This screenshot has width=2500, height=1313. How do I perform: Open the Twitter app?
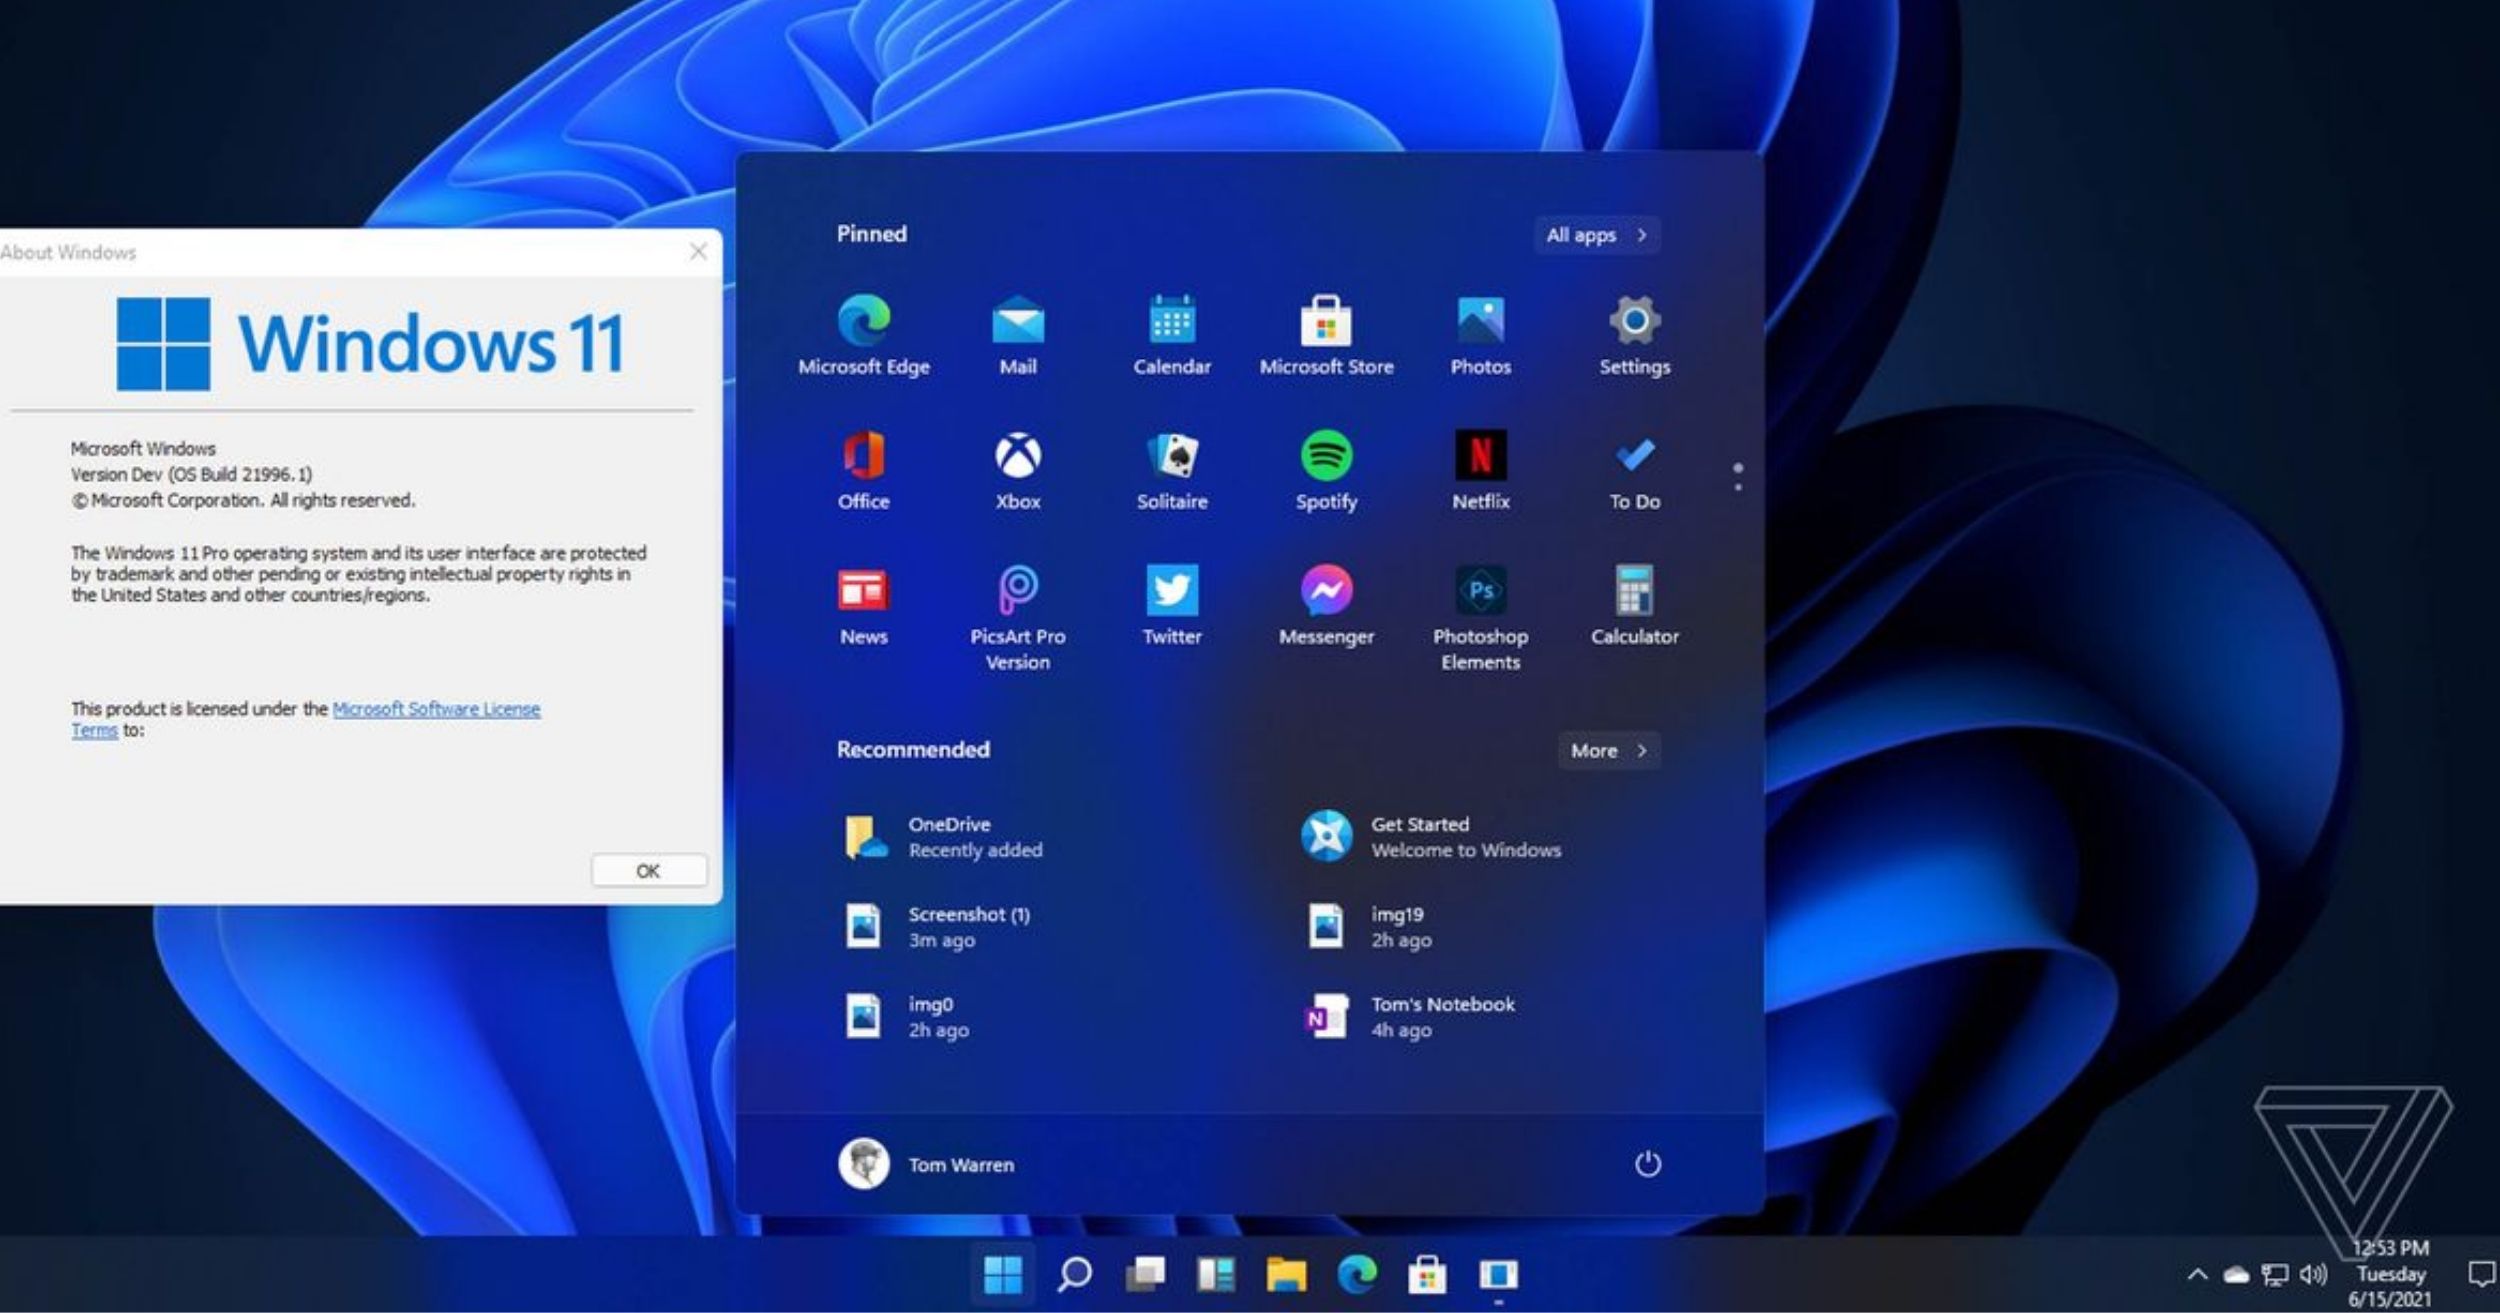coord(1172,606)
